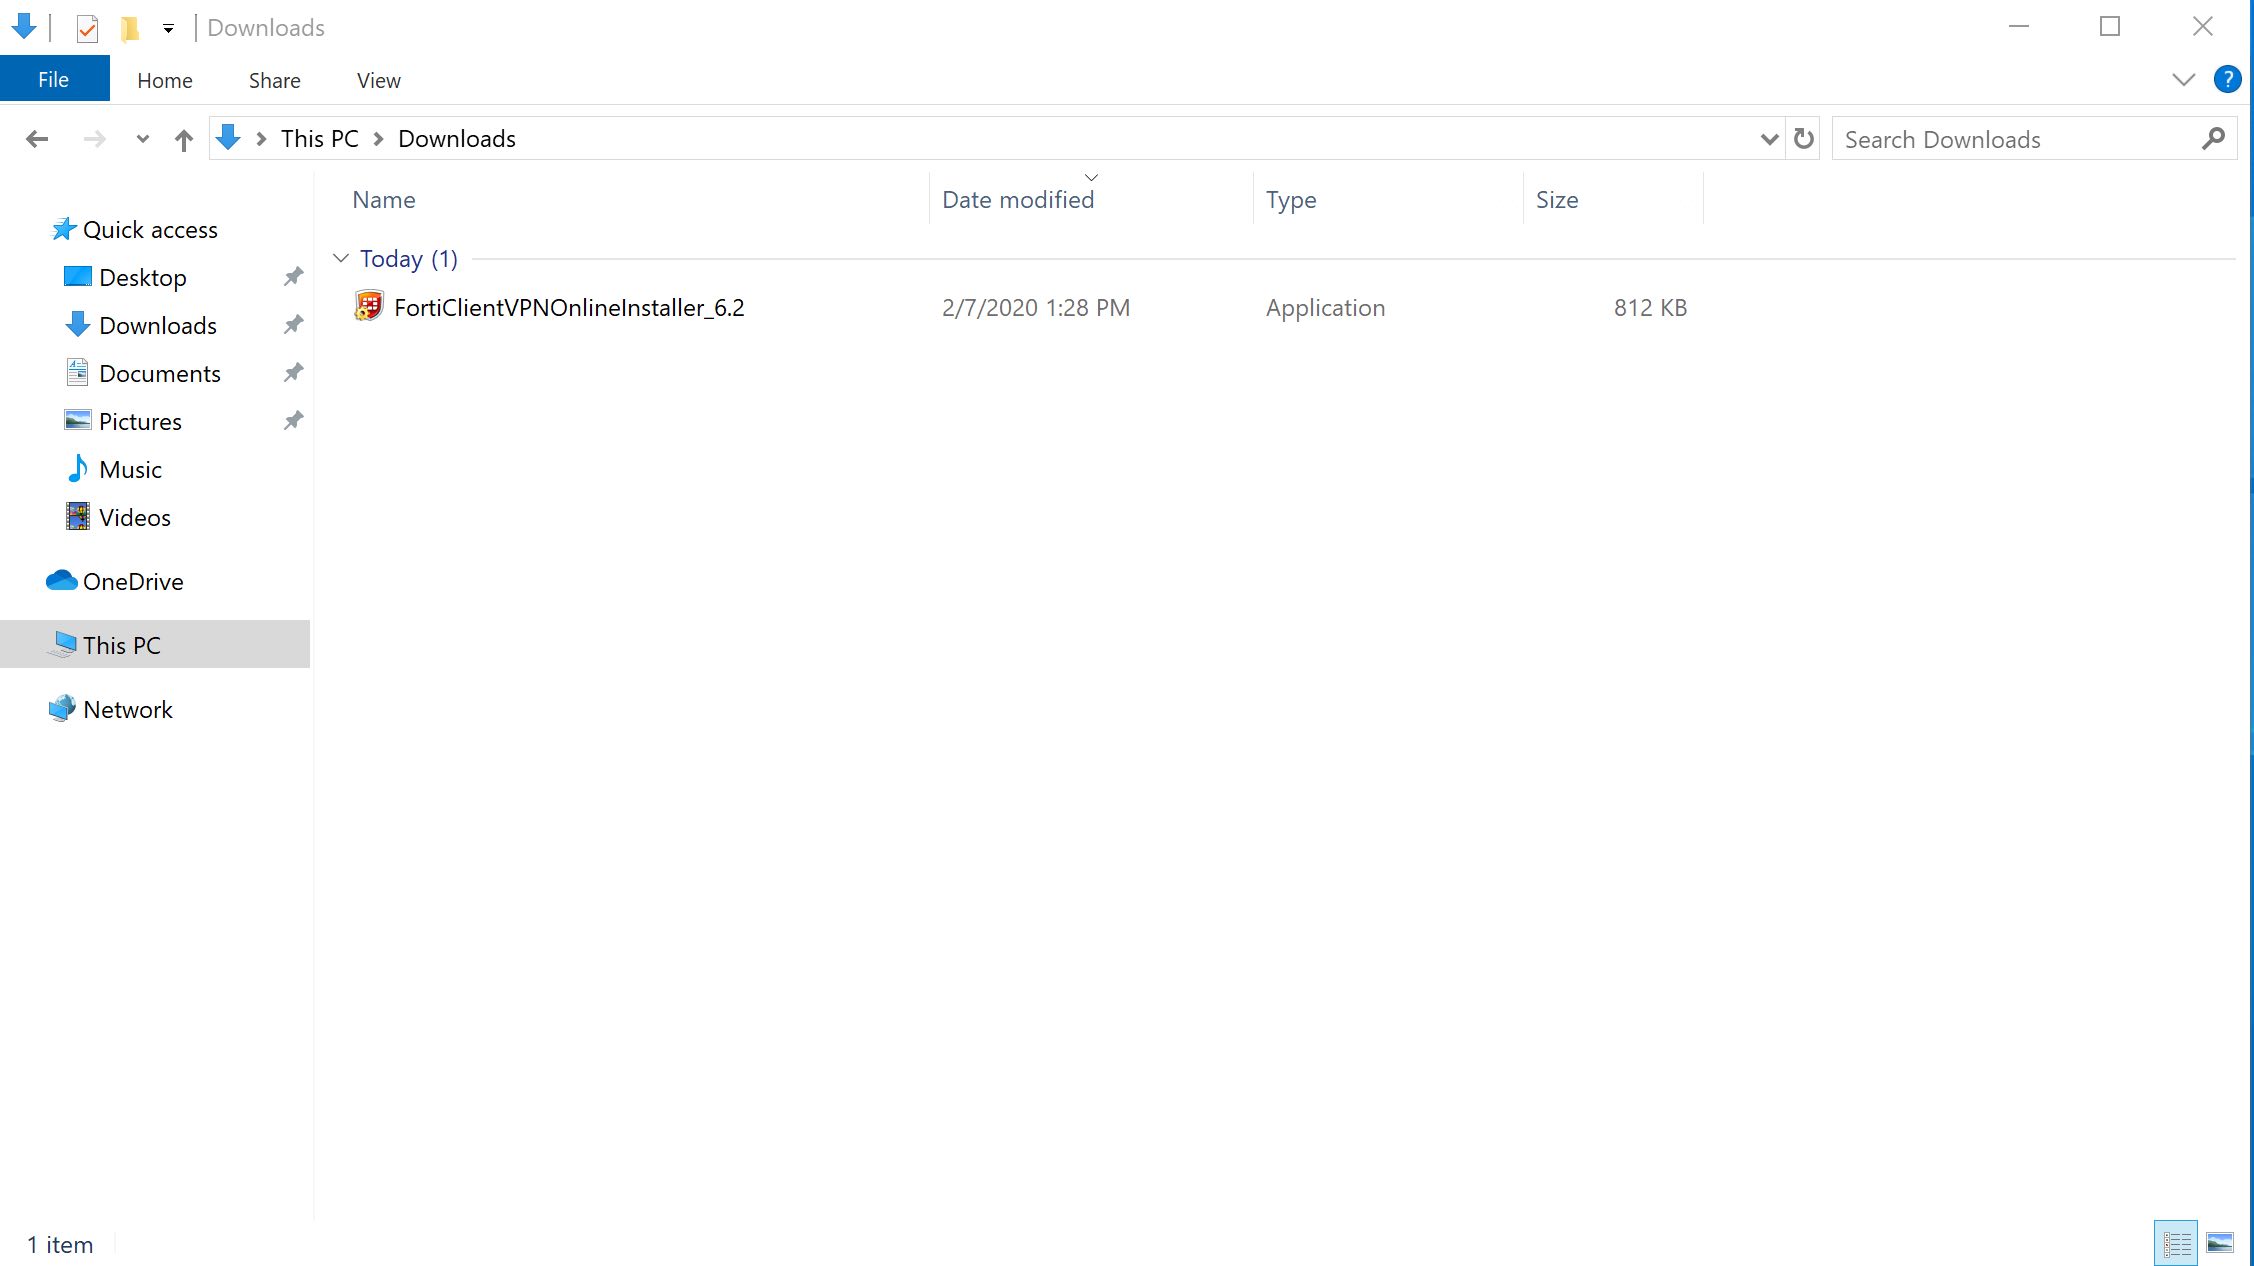Expand the chevron before This PC breadcrumb
The height and width of the screenshot is (1266, 2254).
[262, 139]
